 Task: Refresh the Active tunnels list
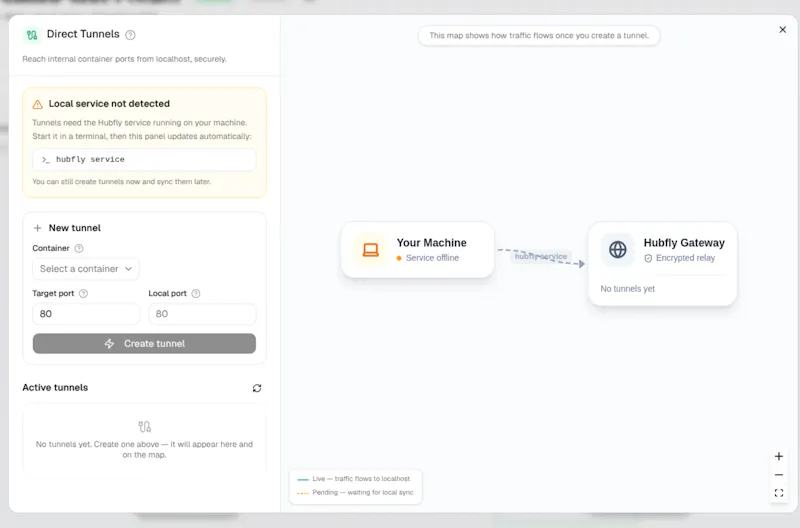[257, 388]
